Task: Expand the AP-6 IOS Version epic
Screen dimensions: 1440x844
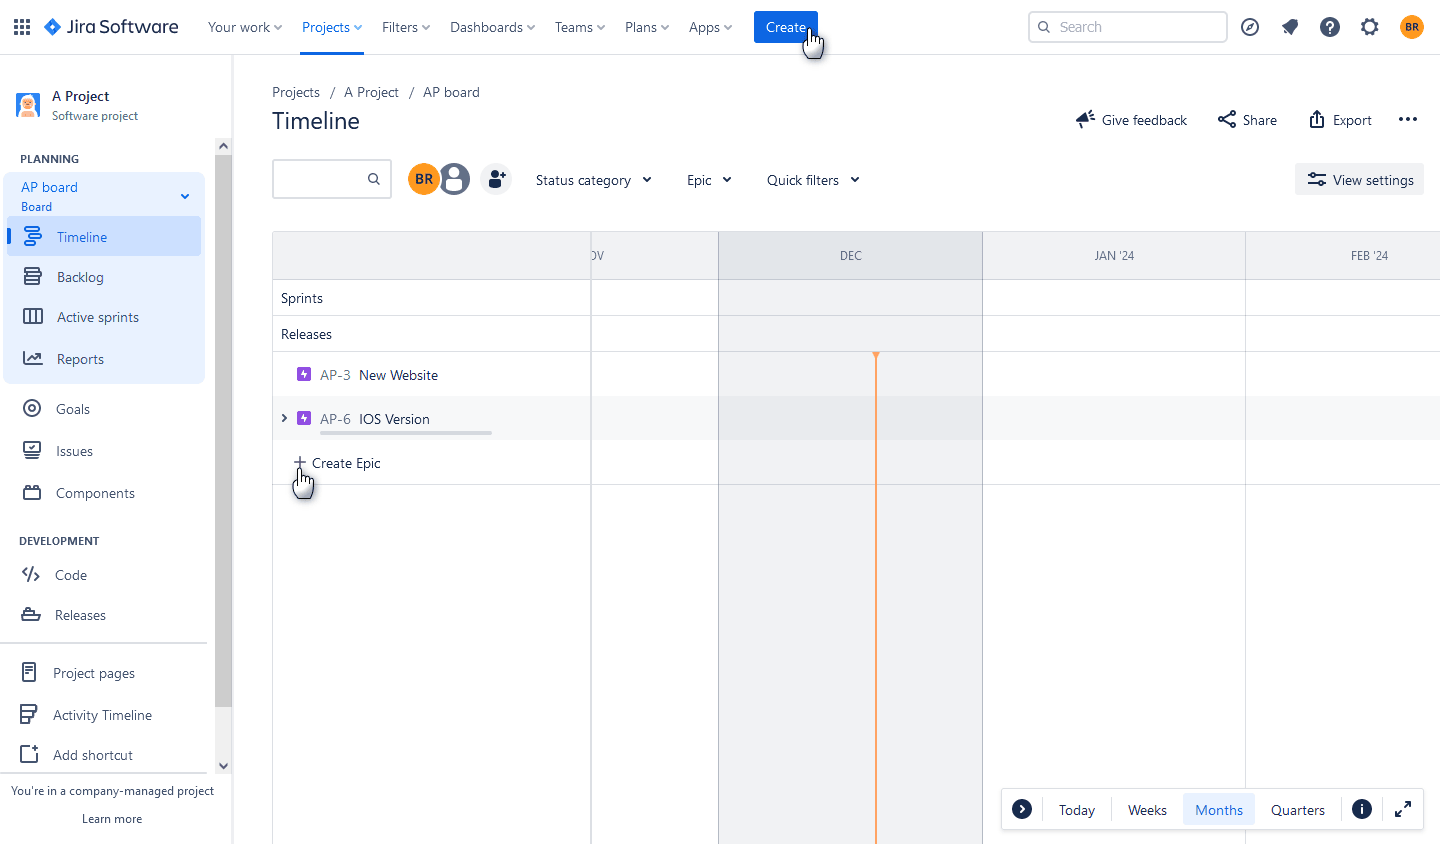Action: (x=284, y=418)
